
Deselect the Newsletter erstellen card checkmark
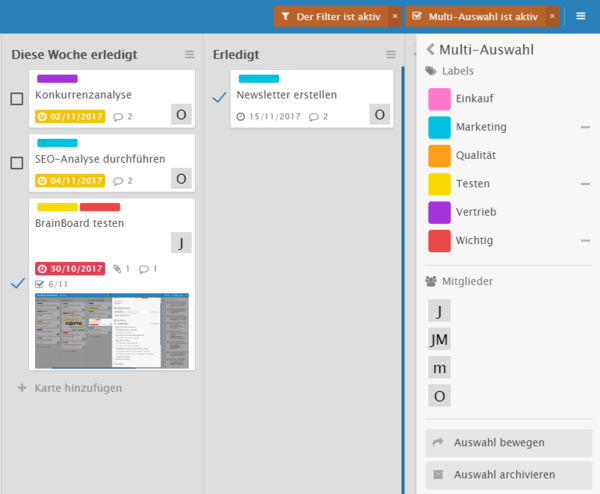219,97
